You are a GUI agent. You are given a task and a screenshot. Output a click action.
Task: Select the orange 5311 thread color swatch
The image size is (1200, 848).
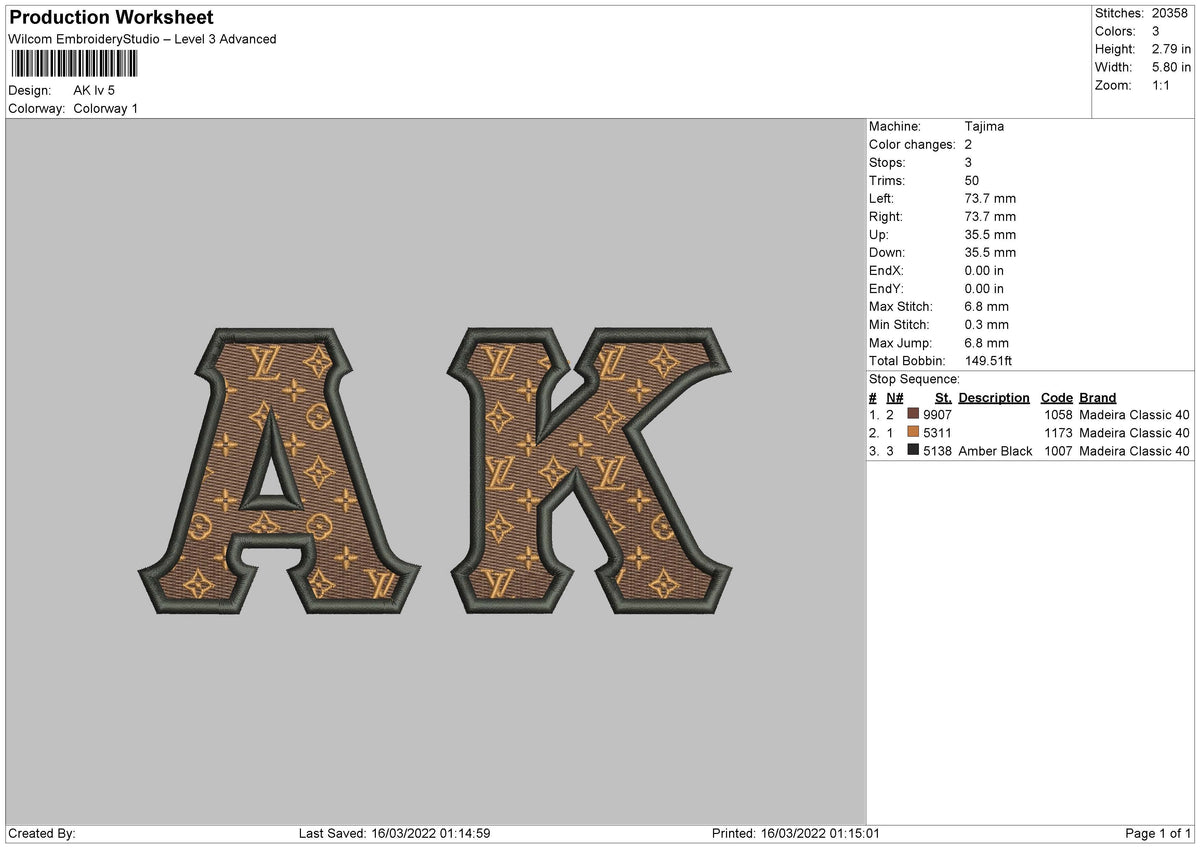[x=913, y=433]
